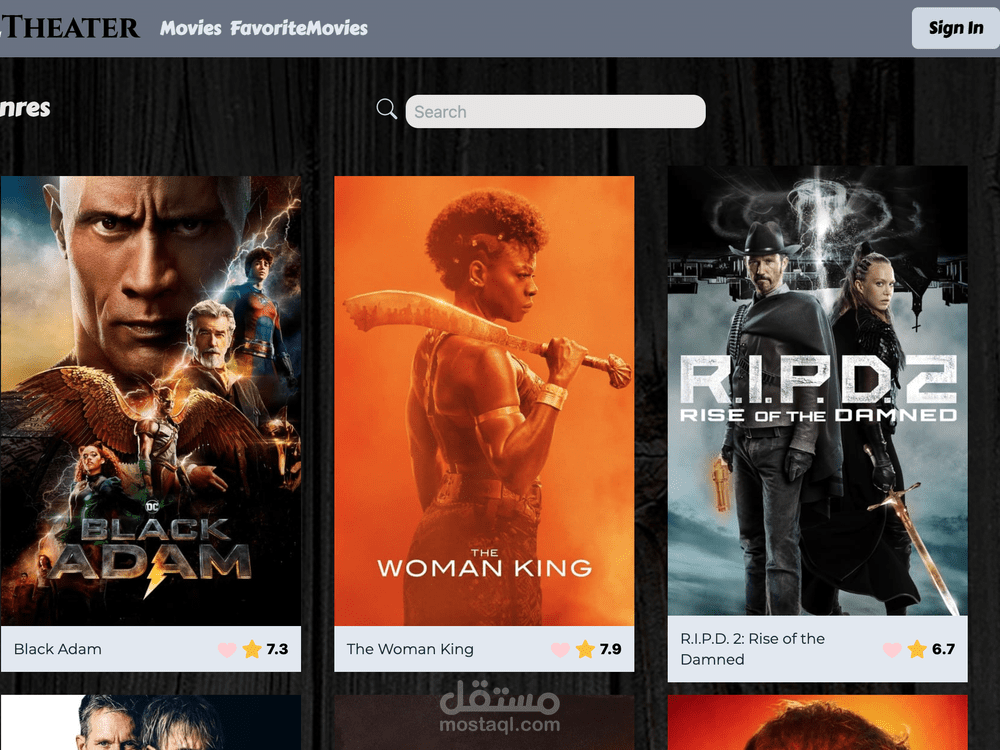
Task: Favorite Black Adam with the heart icon
Action: pos(227,650)
